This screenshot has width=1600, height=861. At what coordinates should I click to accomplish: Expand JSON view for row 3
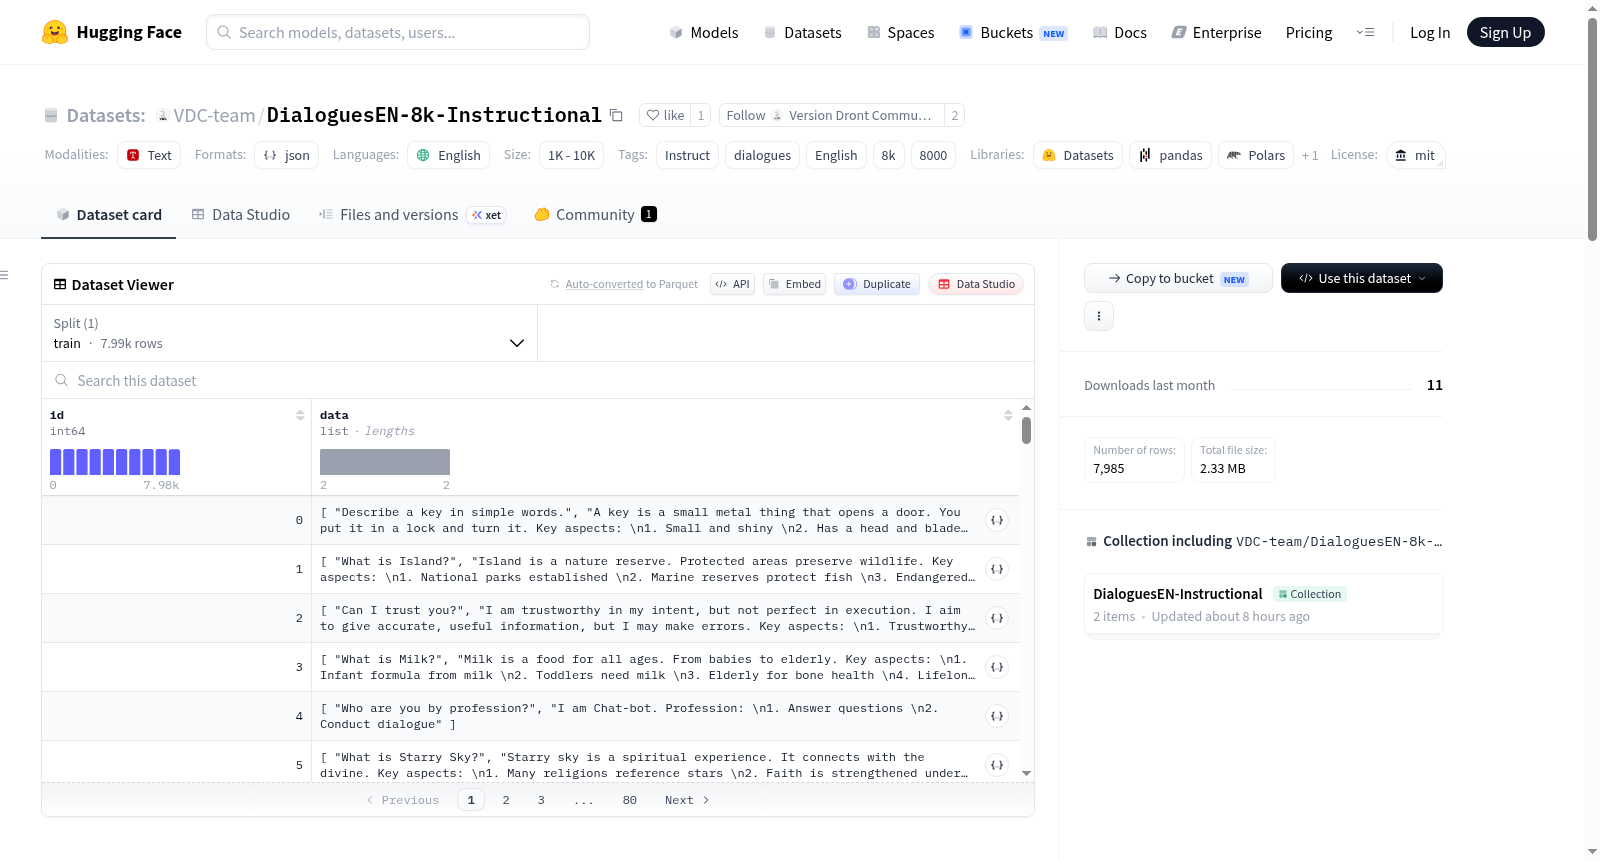pyautogui.click(x=997, y=667)
